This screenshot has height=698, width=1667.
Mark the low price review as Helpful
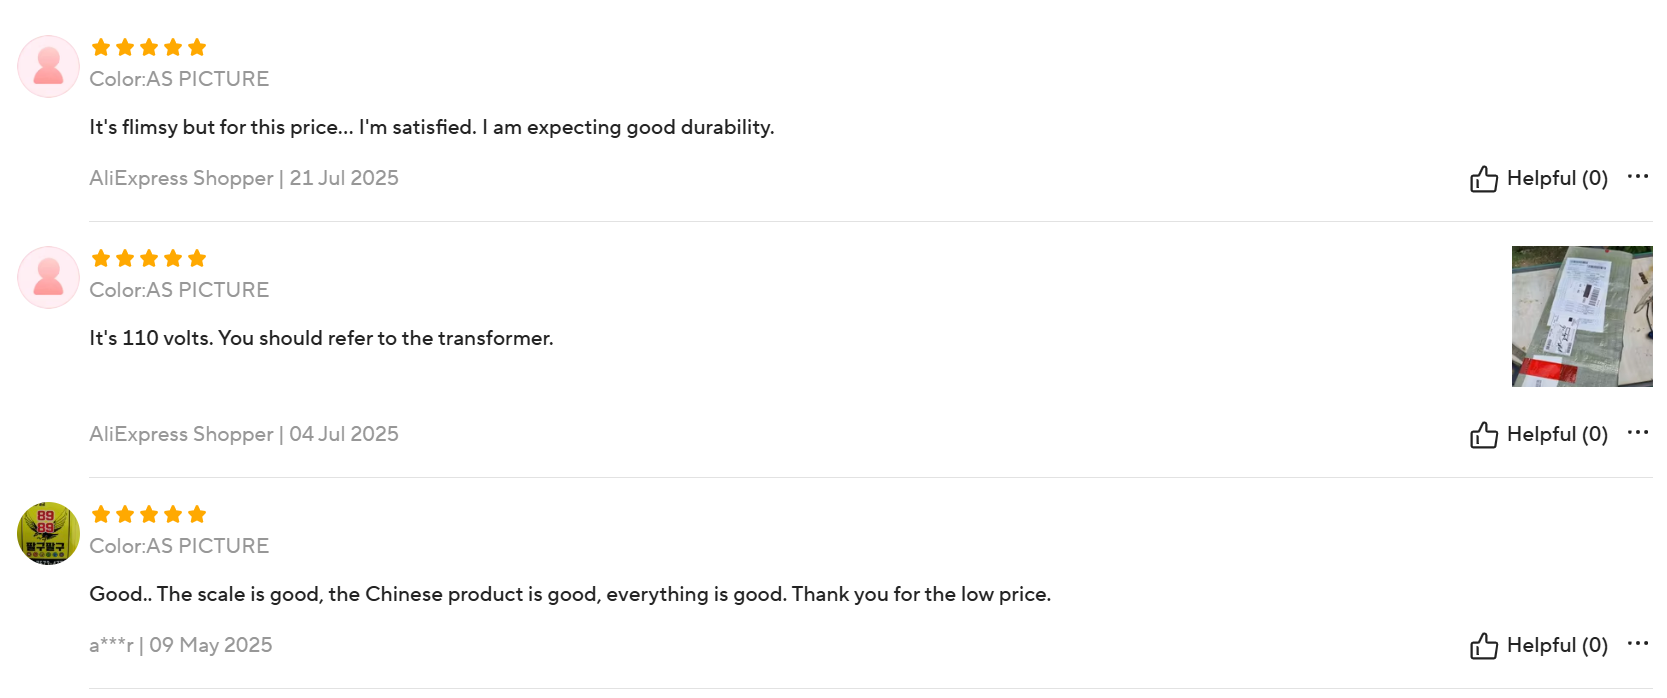pyautogui.click(x=1539, y=645)
